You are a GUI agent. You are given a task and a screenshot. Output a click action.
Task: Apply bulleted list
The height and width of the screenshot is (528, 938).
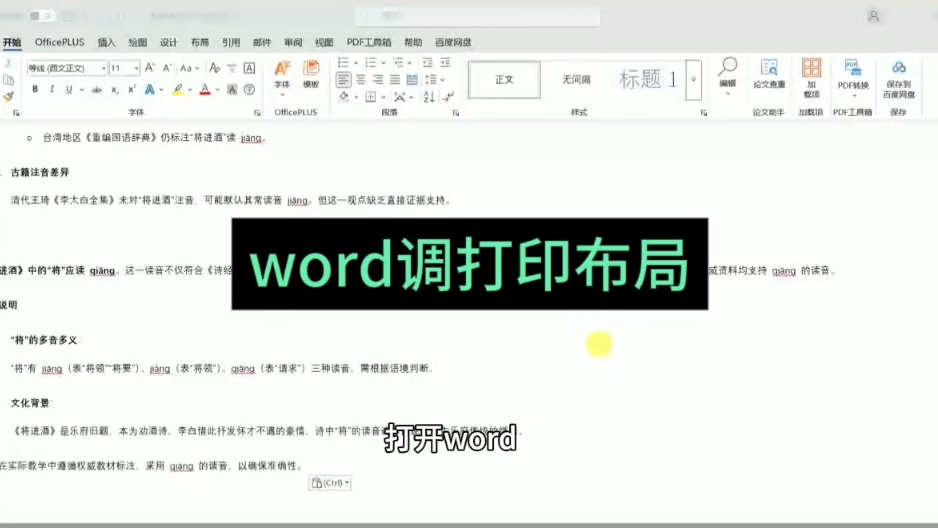point(343,62)
